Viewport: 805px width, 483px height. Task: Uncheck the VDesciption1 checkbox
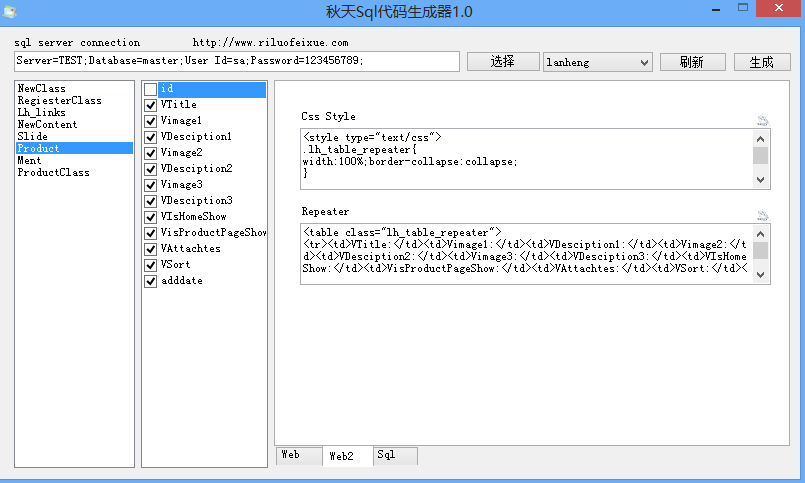(150, 137)
